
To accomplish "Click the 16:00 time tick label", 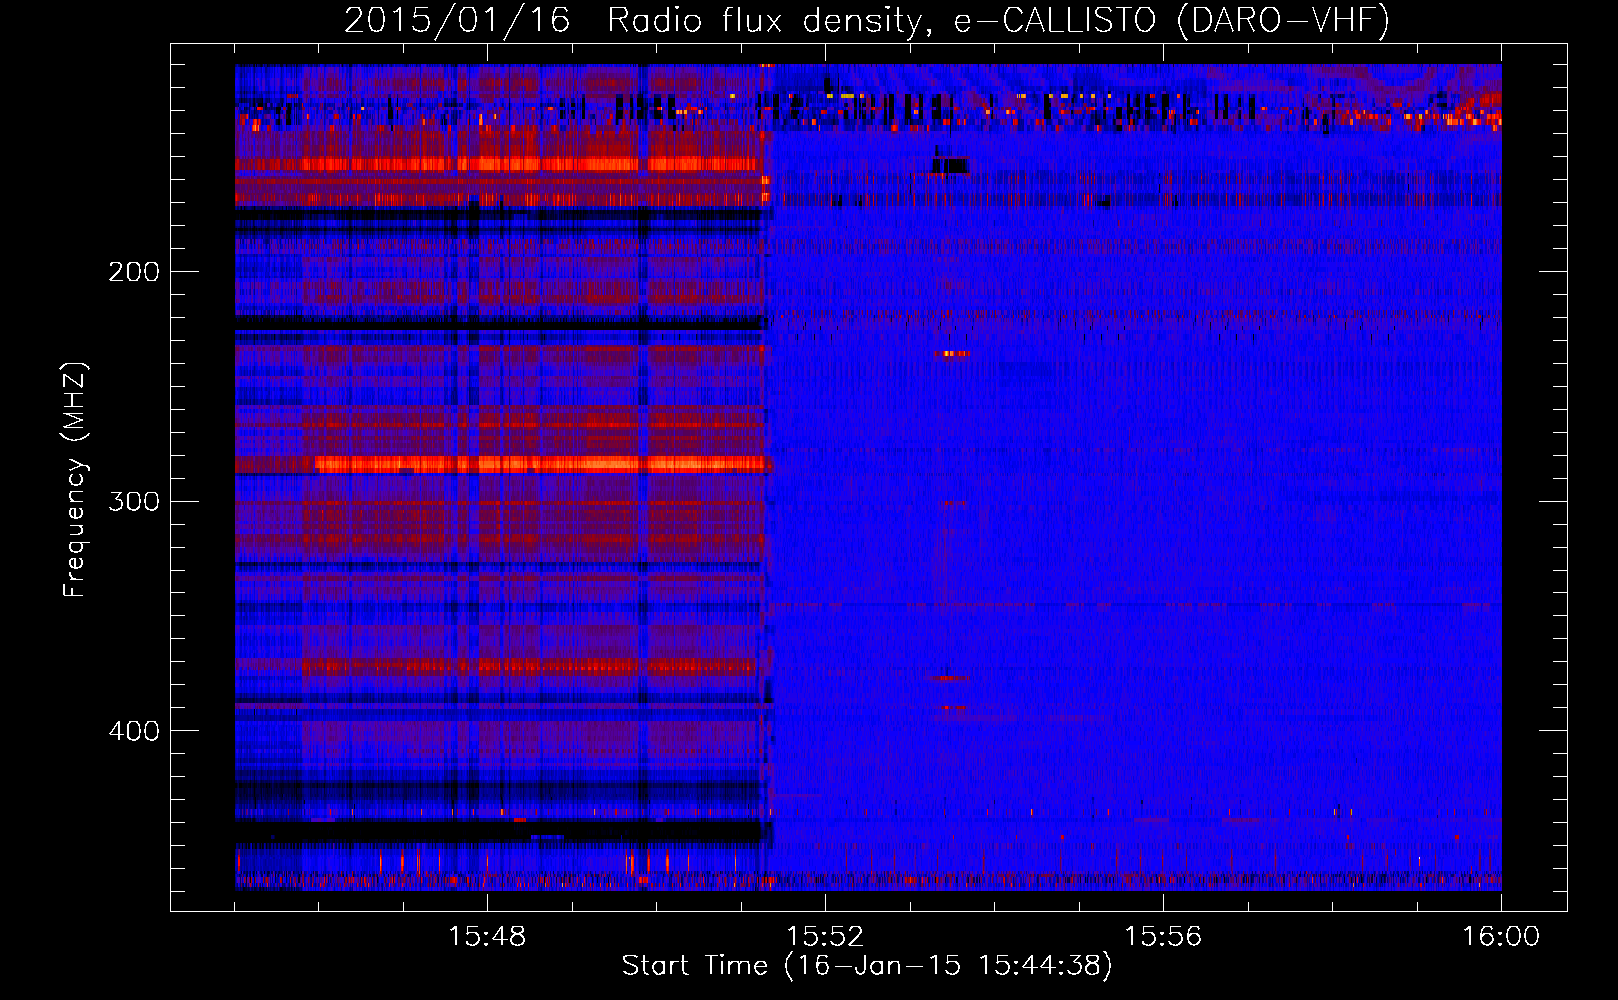I will (x=1501, y=937).
